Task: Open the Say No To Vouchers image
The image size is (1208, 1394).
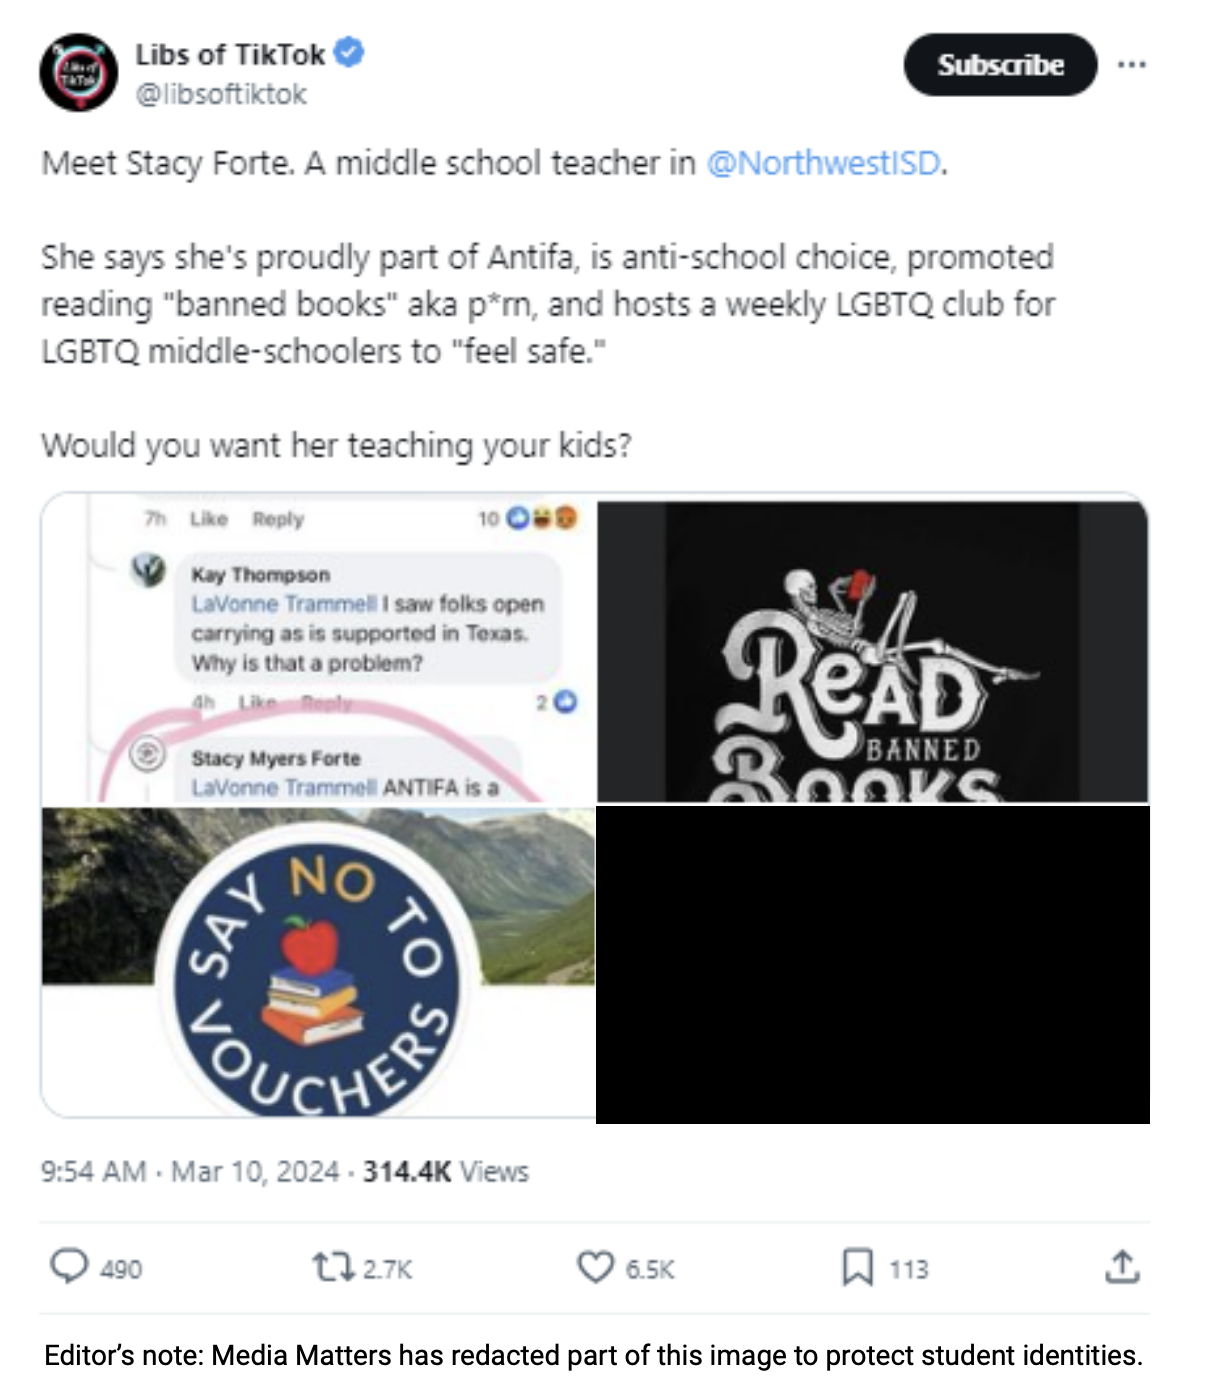Action: pos(319,962)
